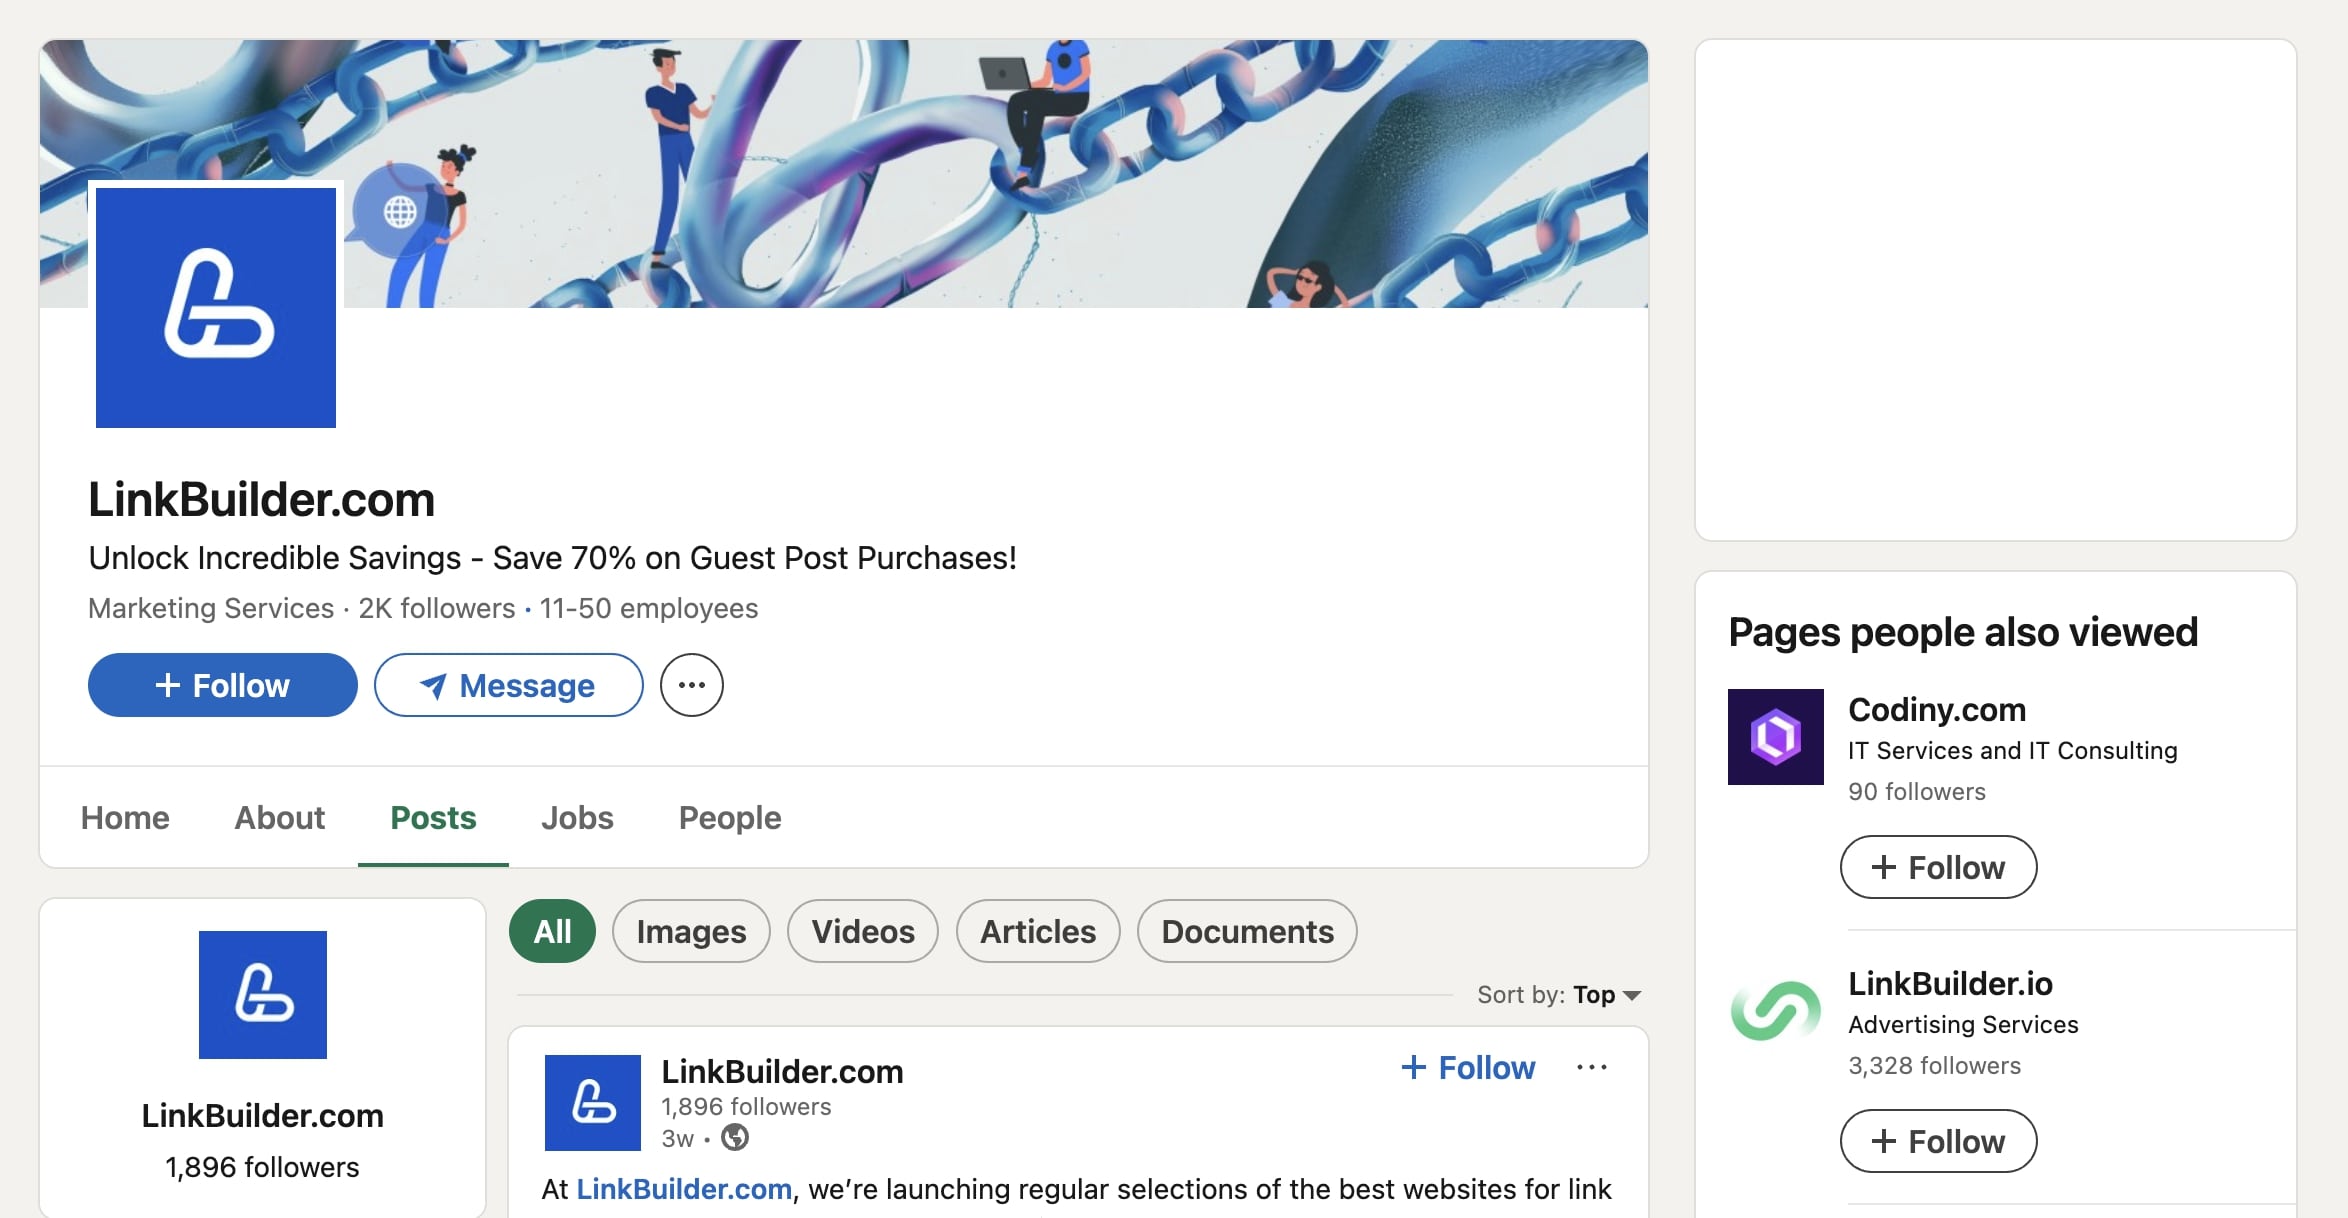The width and height of the screenshot is (2348, 1218).
Task: Click the post's LinkBuilder.com avatar thumbnail
Action: click(591, 1102)
